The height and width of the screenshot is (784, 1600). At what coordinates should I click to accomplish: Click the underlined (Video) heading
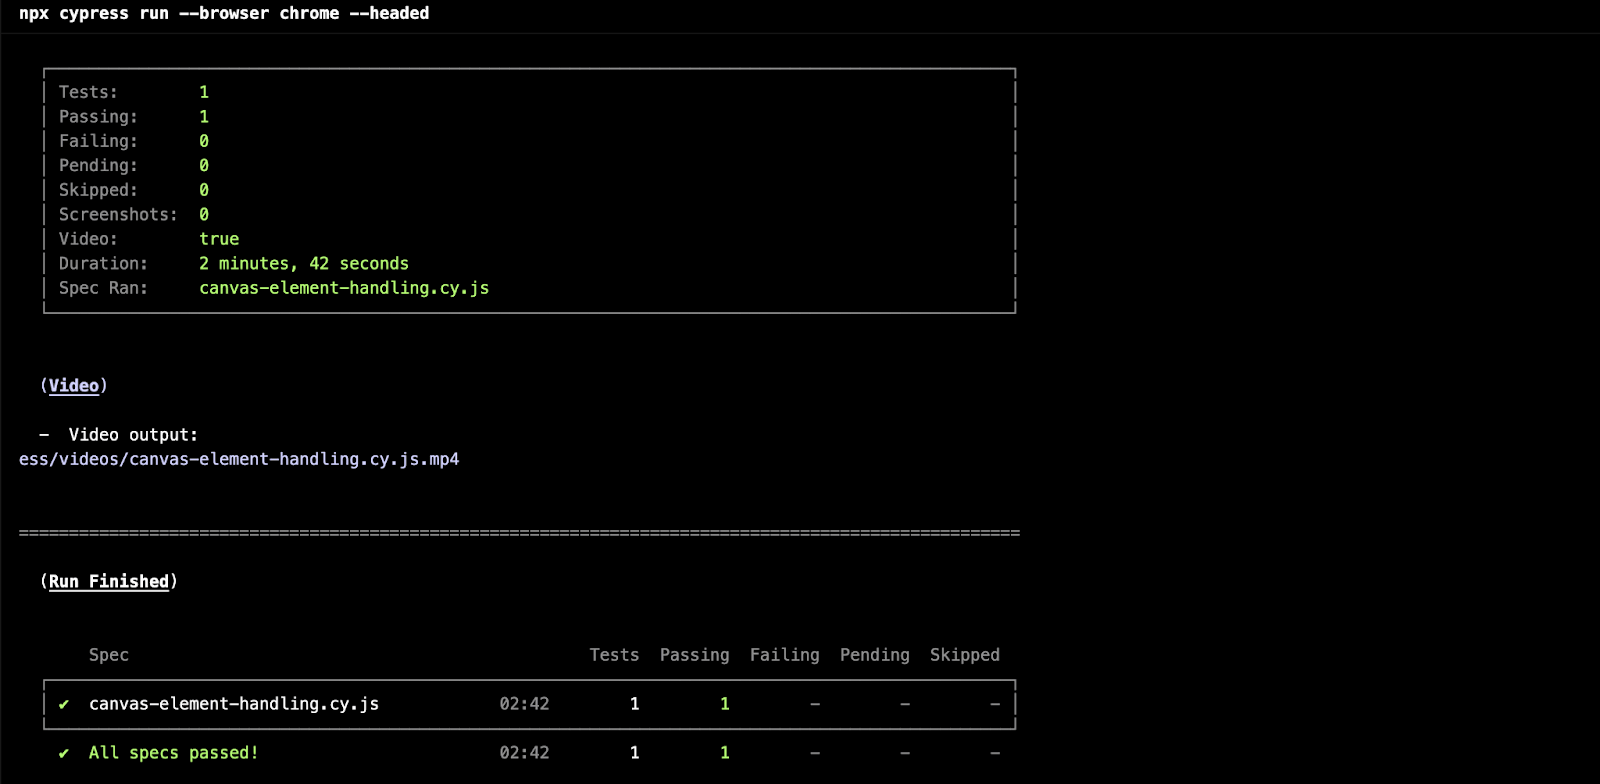[74, 386]
